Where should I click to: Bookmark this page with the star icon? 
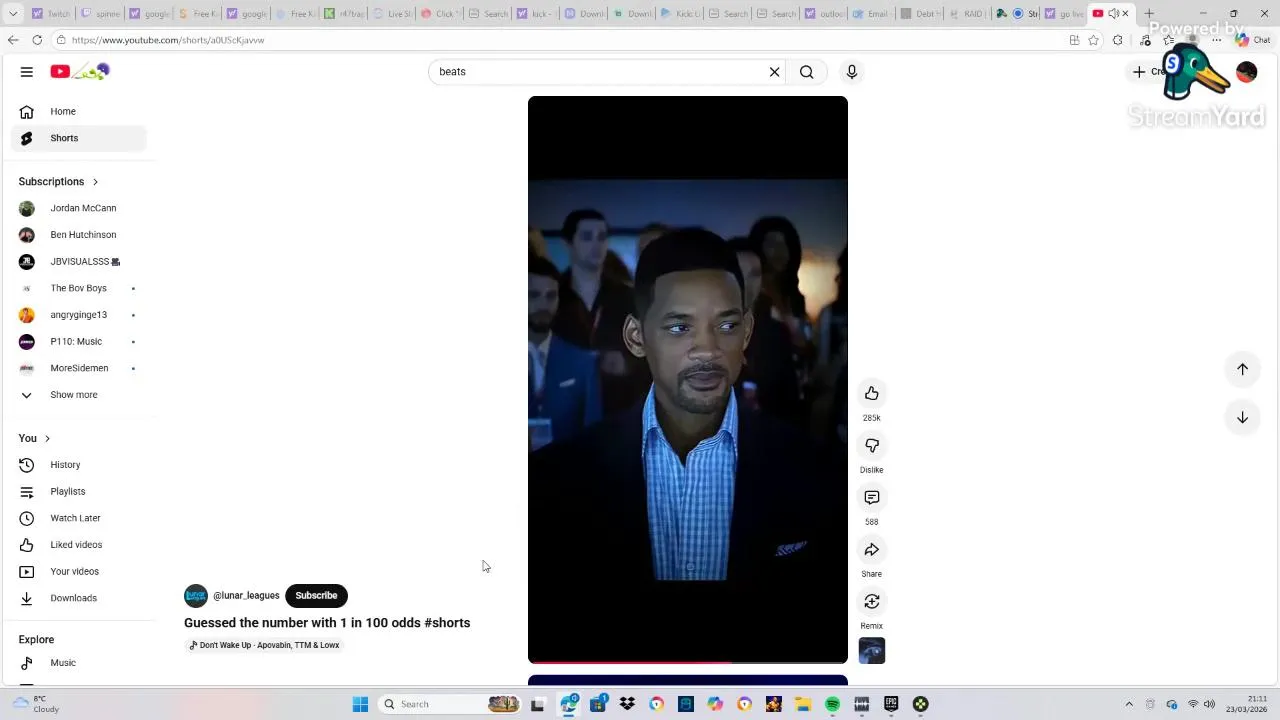(x=1093, y=40)
